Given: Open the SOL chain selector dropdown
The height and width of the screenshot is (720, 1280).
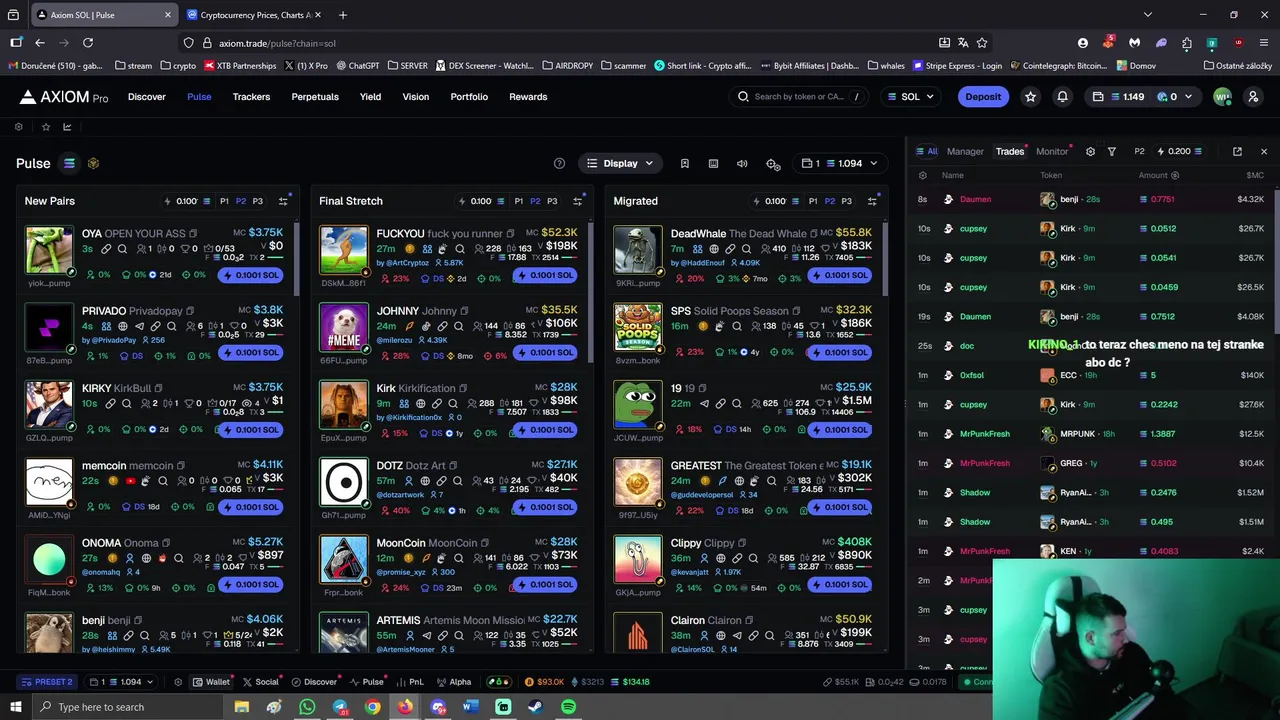Looking at the screenshot, I should 910,97.
